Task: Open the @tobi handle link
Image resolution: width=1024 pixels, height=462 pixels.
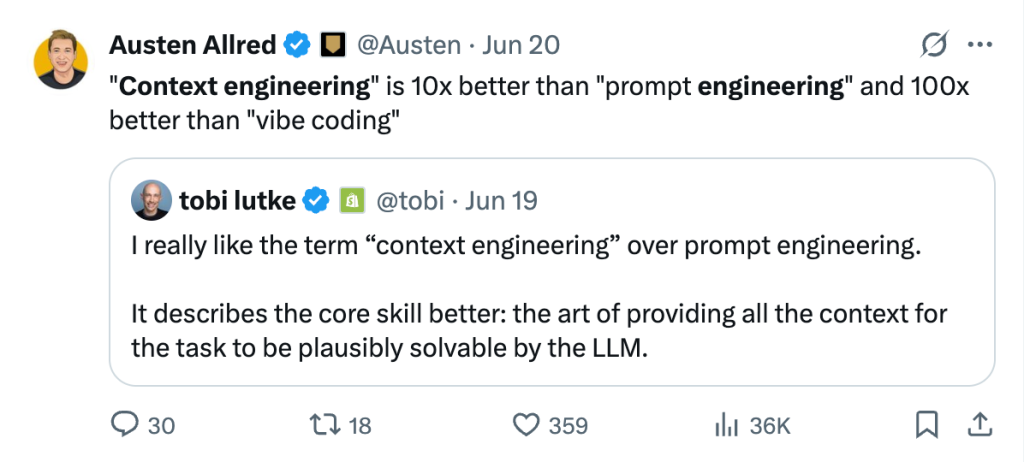Action: click(x=408, y=201)
